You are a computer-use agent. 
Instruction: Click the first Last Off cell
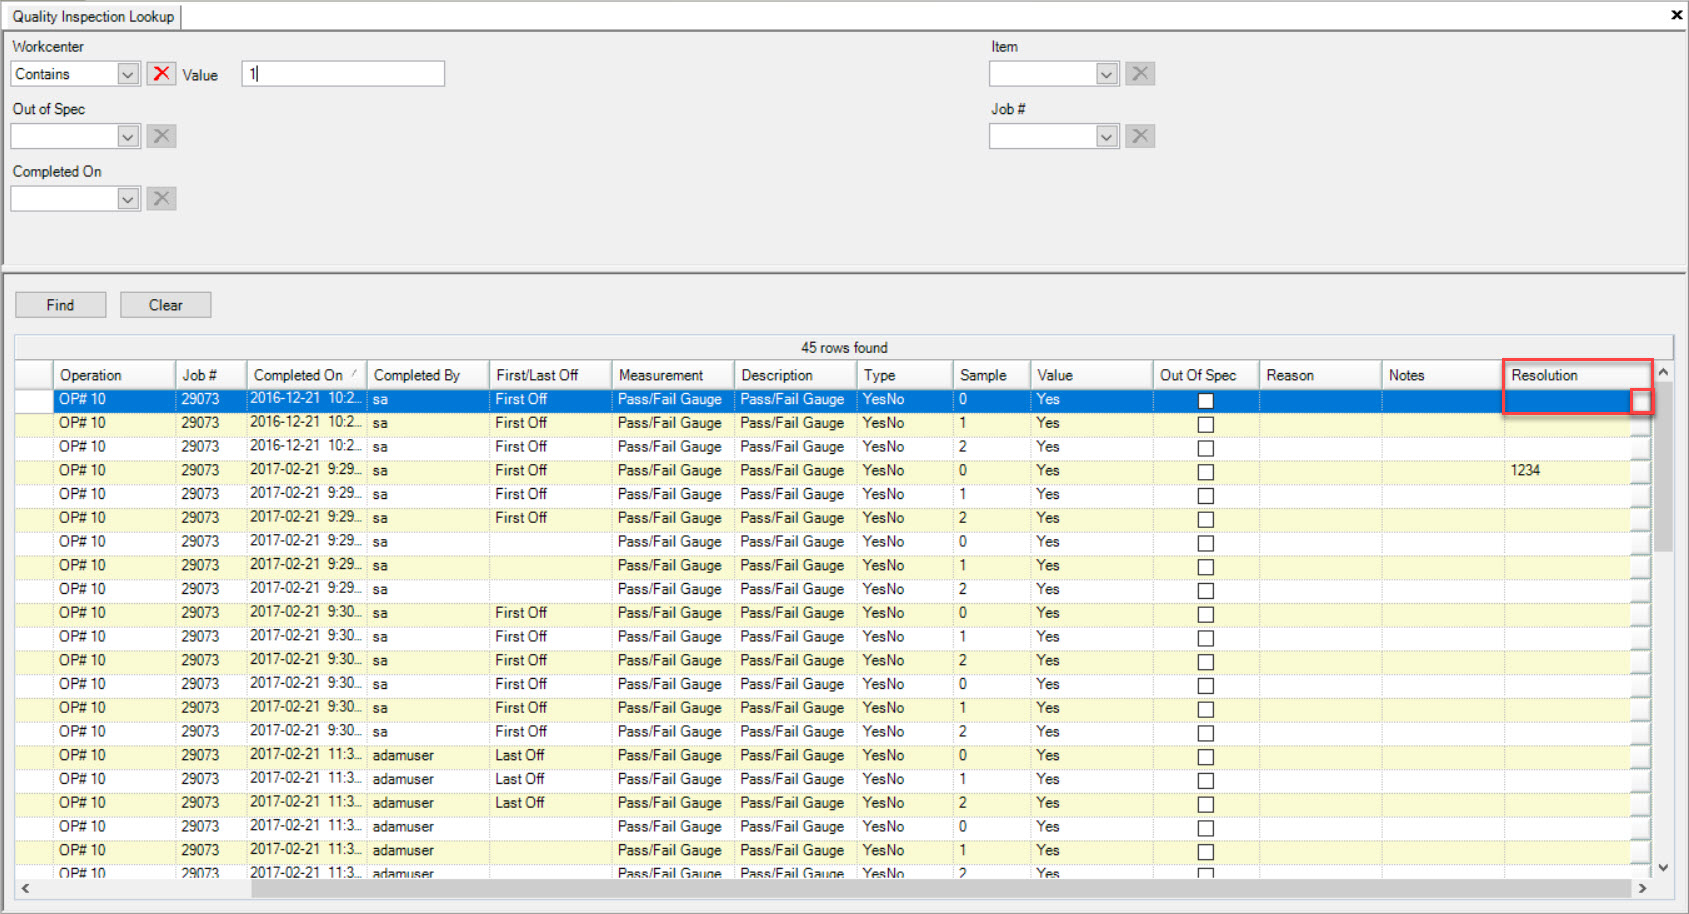coord(550,755)
